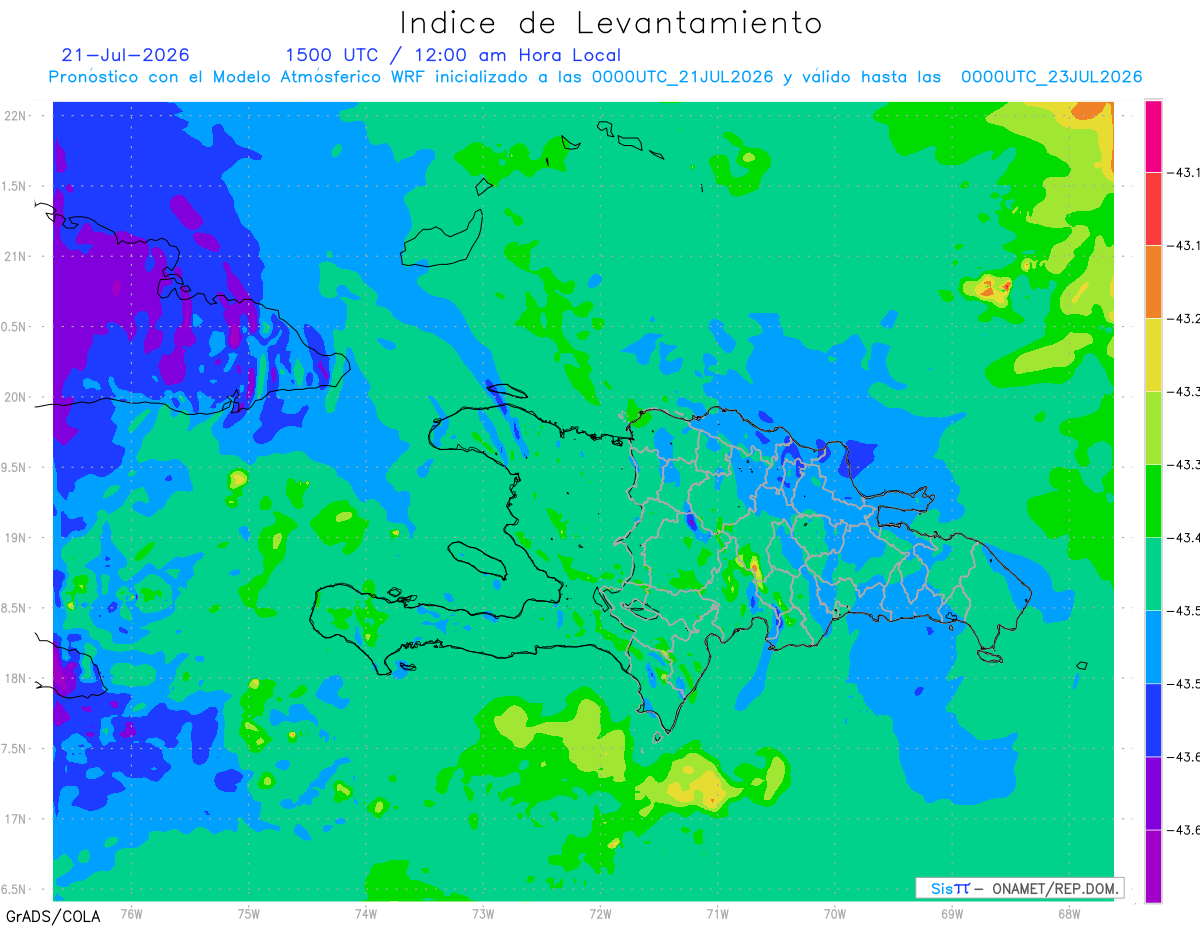Click the '70W' longitude label
This screenshot has width=1200, height=927.
[835, 913]
